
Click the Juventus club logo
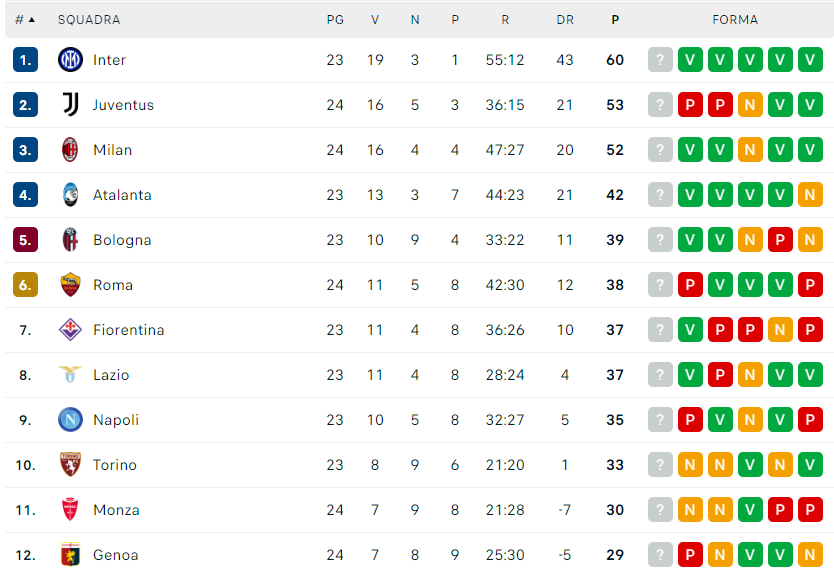pos(70,105)
